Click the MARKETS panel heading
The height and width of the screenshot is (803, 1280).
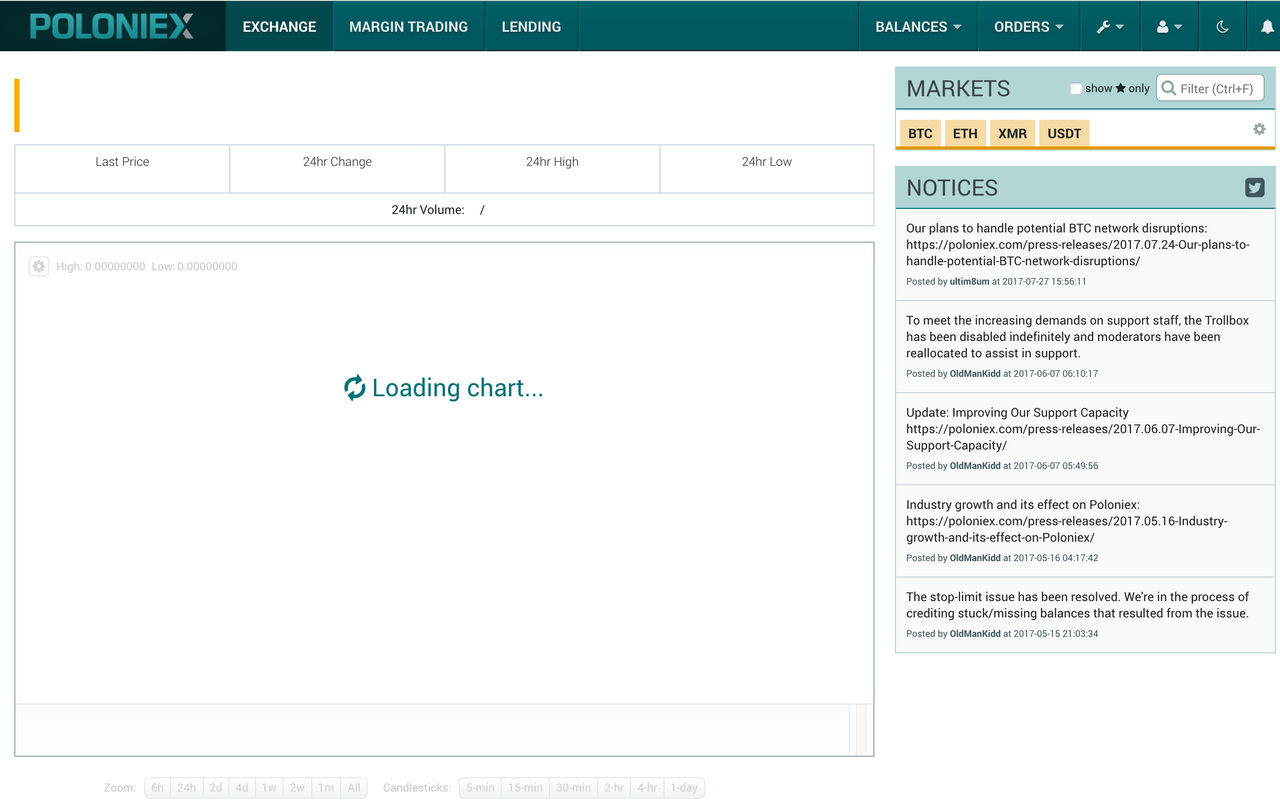[x=958, y=88]
